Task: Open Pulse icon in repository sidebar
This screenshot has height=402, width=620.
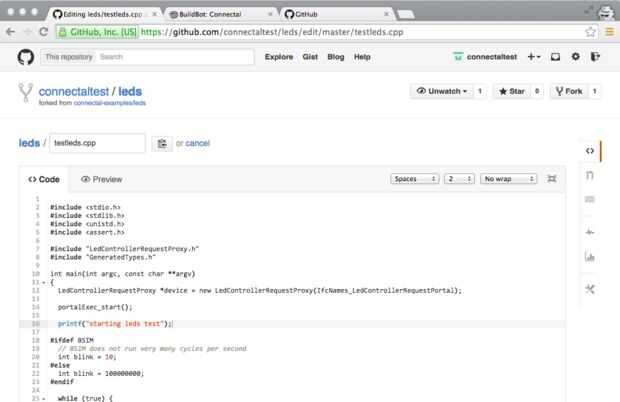Action: [590, 232]
